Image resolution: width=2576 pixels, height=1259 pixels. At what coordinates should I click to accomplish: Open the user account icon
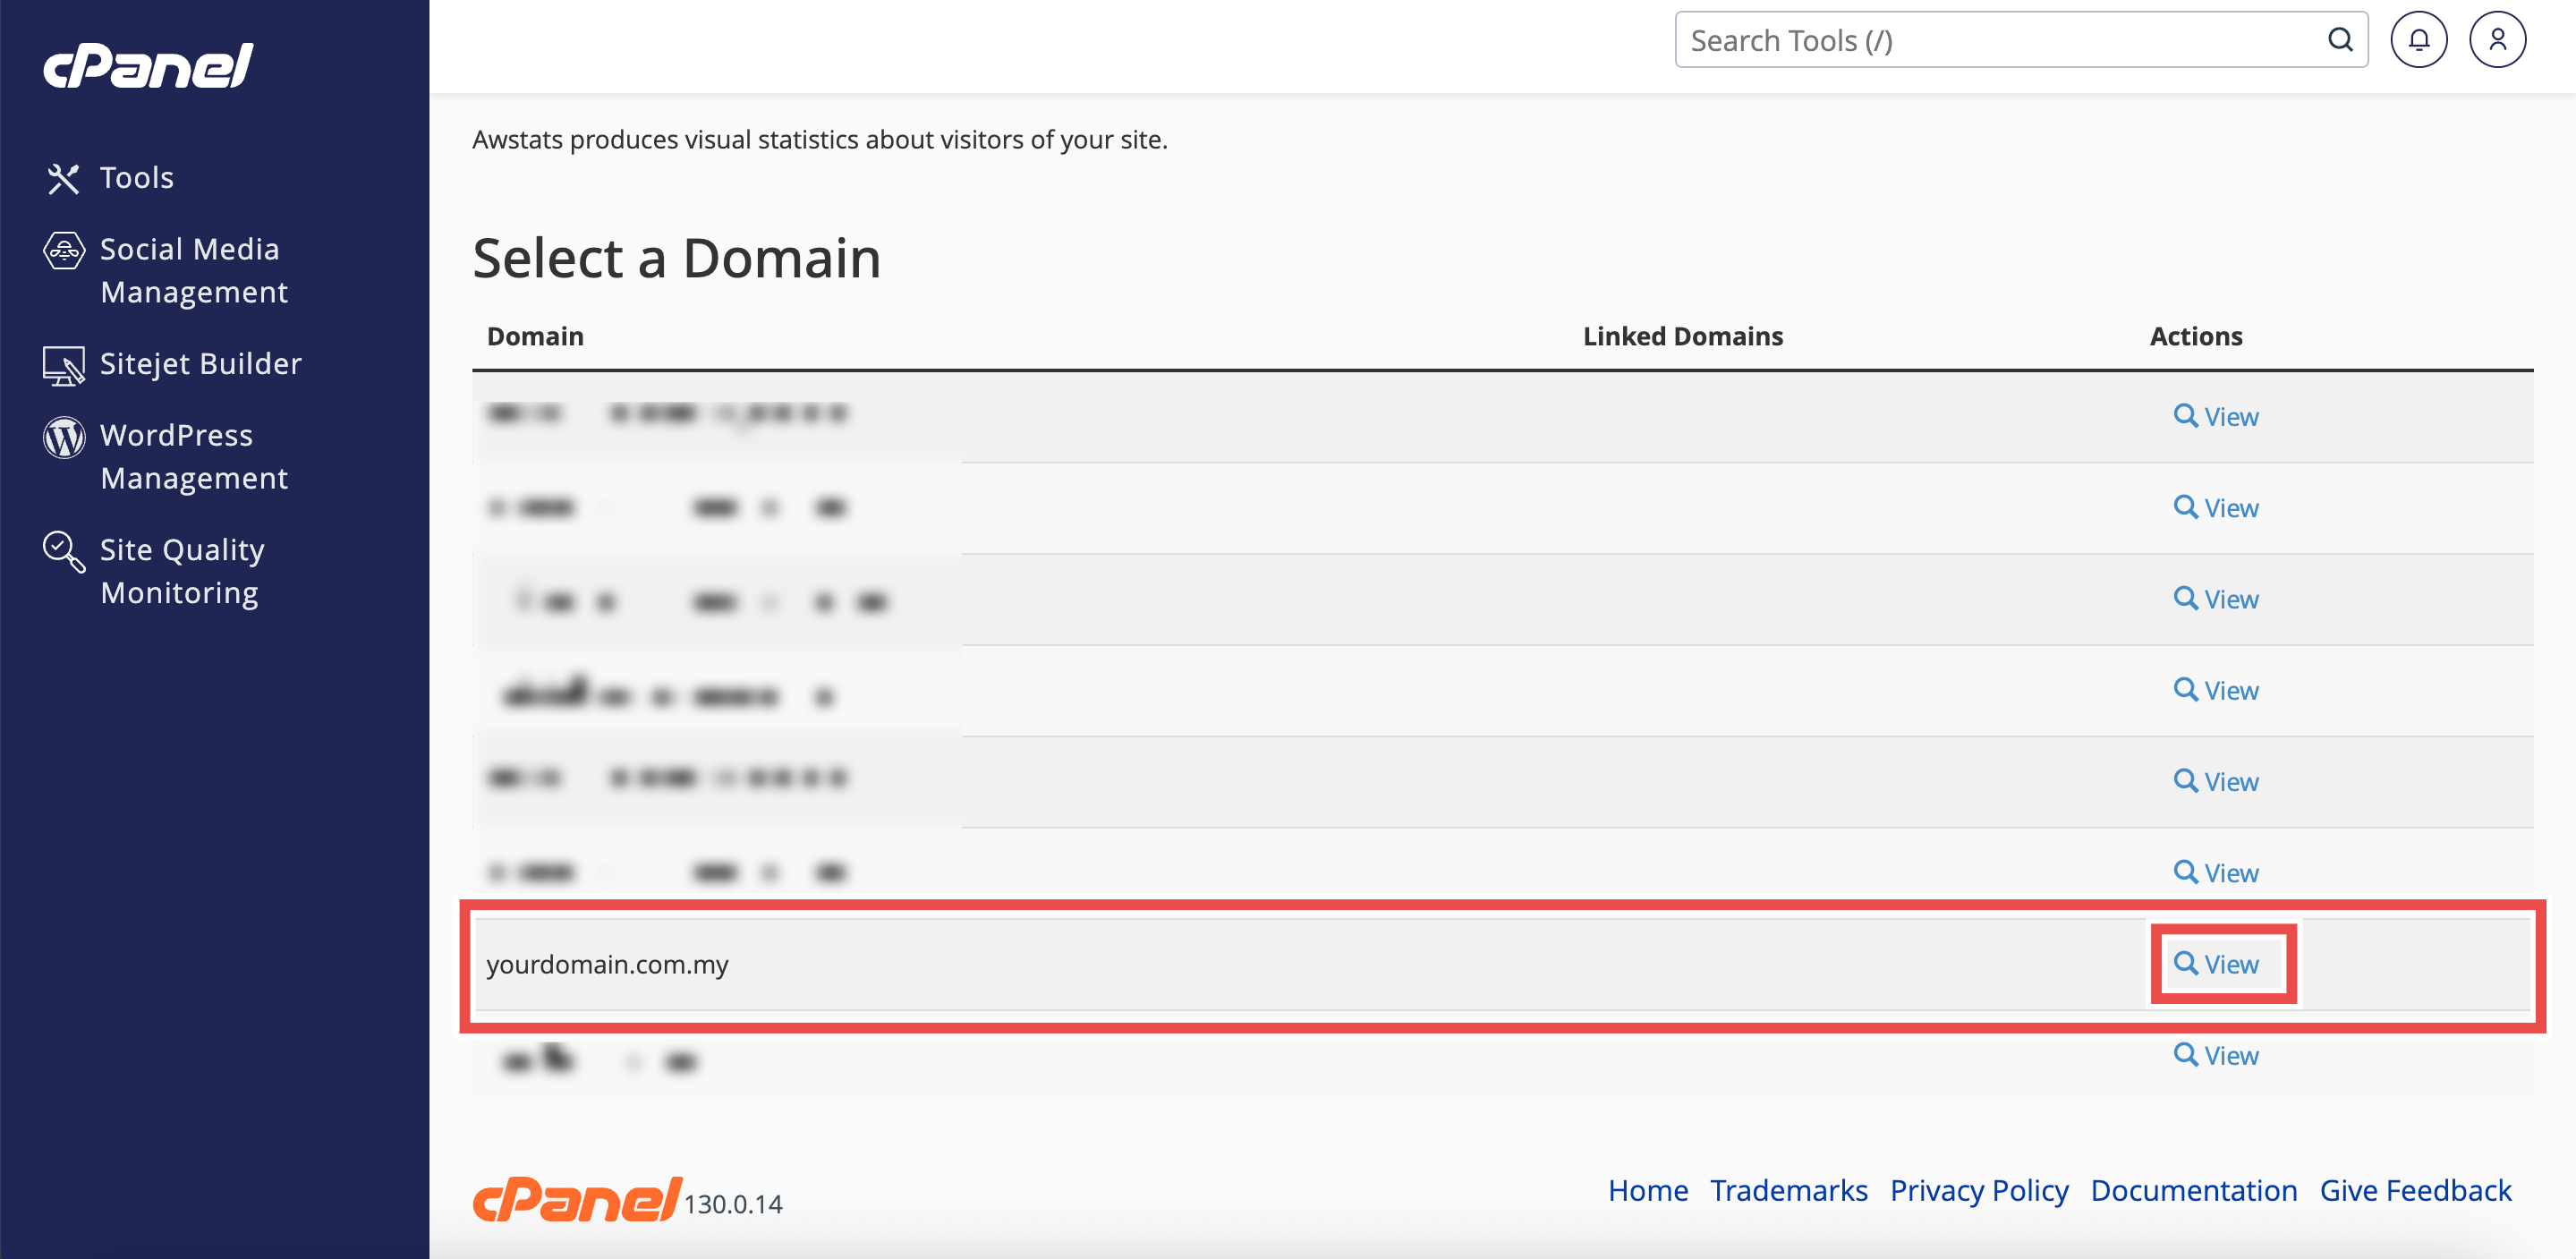click(2496, 40)
